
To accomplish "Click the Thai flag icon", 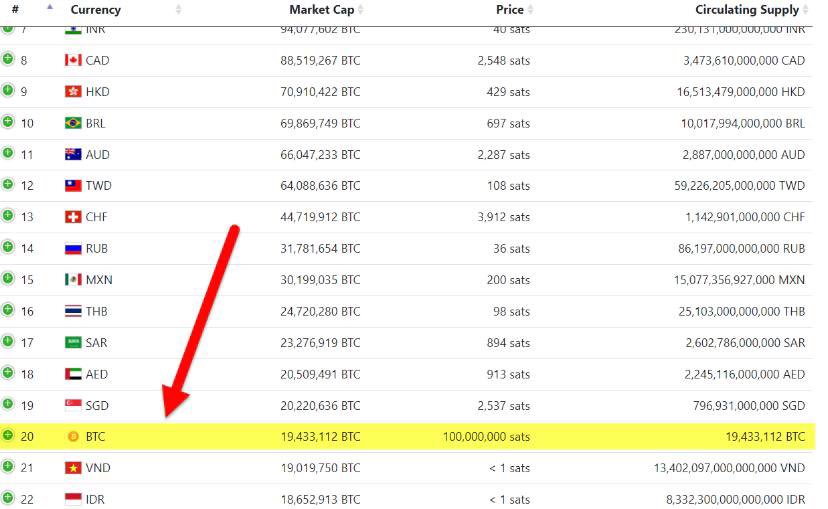I will [x=73, y=311].
